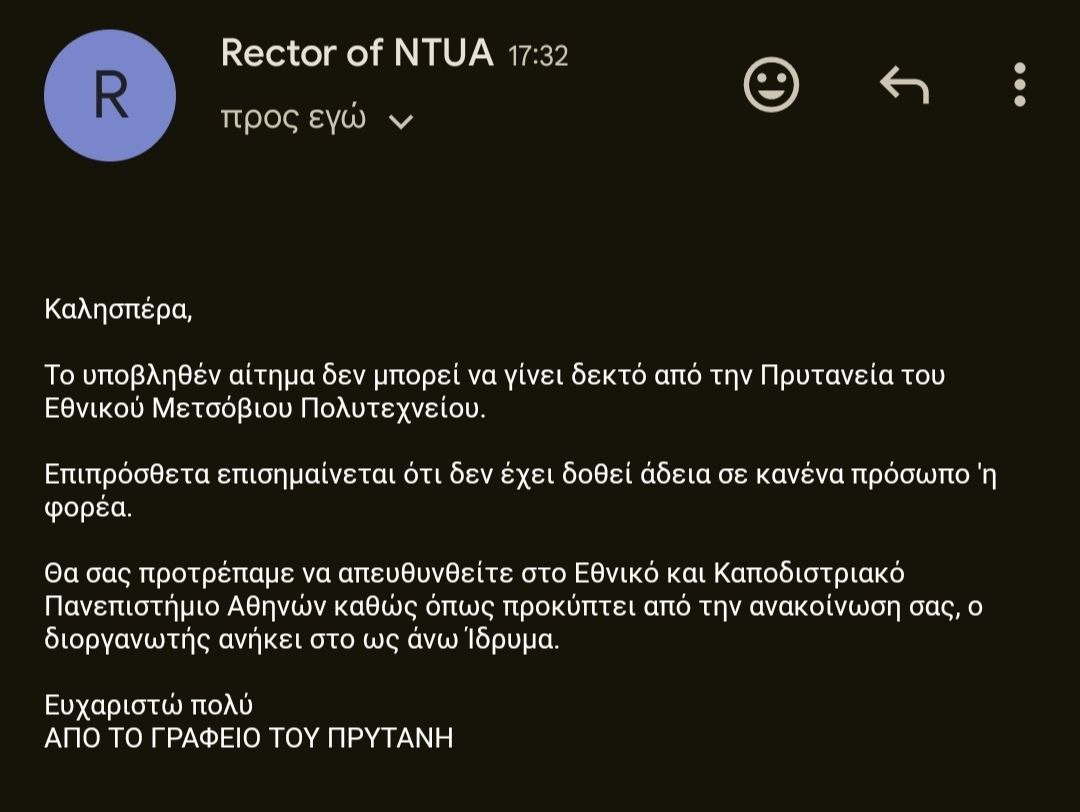Select the sender name Rector of NTUA
Screen dimensions: 1080x812
(x=357, y=53)
